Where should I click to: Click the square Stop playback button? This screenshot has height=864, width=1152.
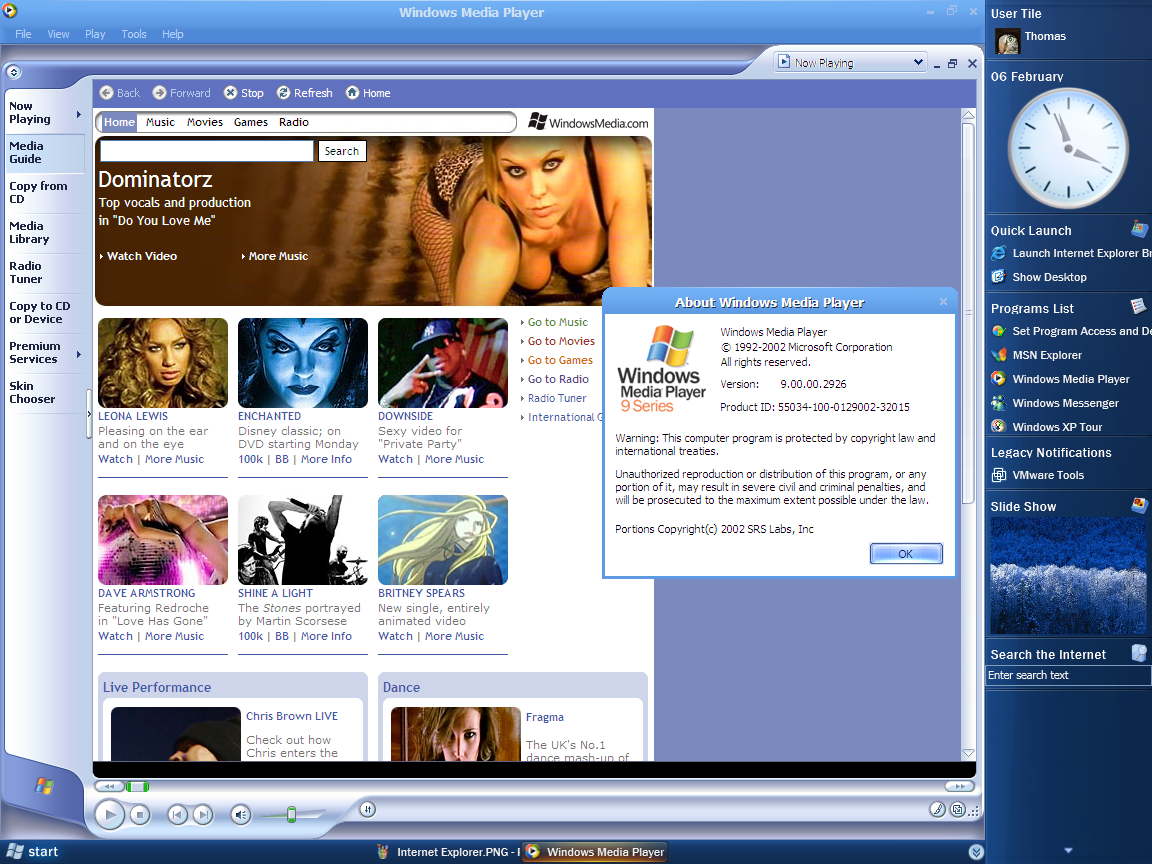pyautogui.click(x=140, y=814)
